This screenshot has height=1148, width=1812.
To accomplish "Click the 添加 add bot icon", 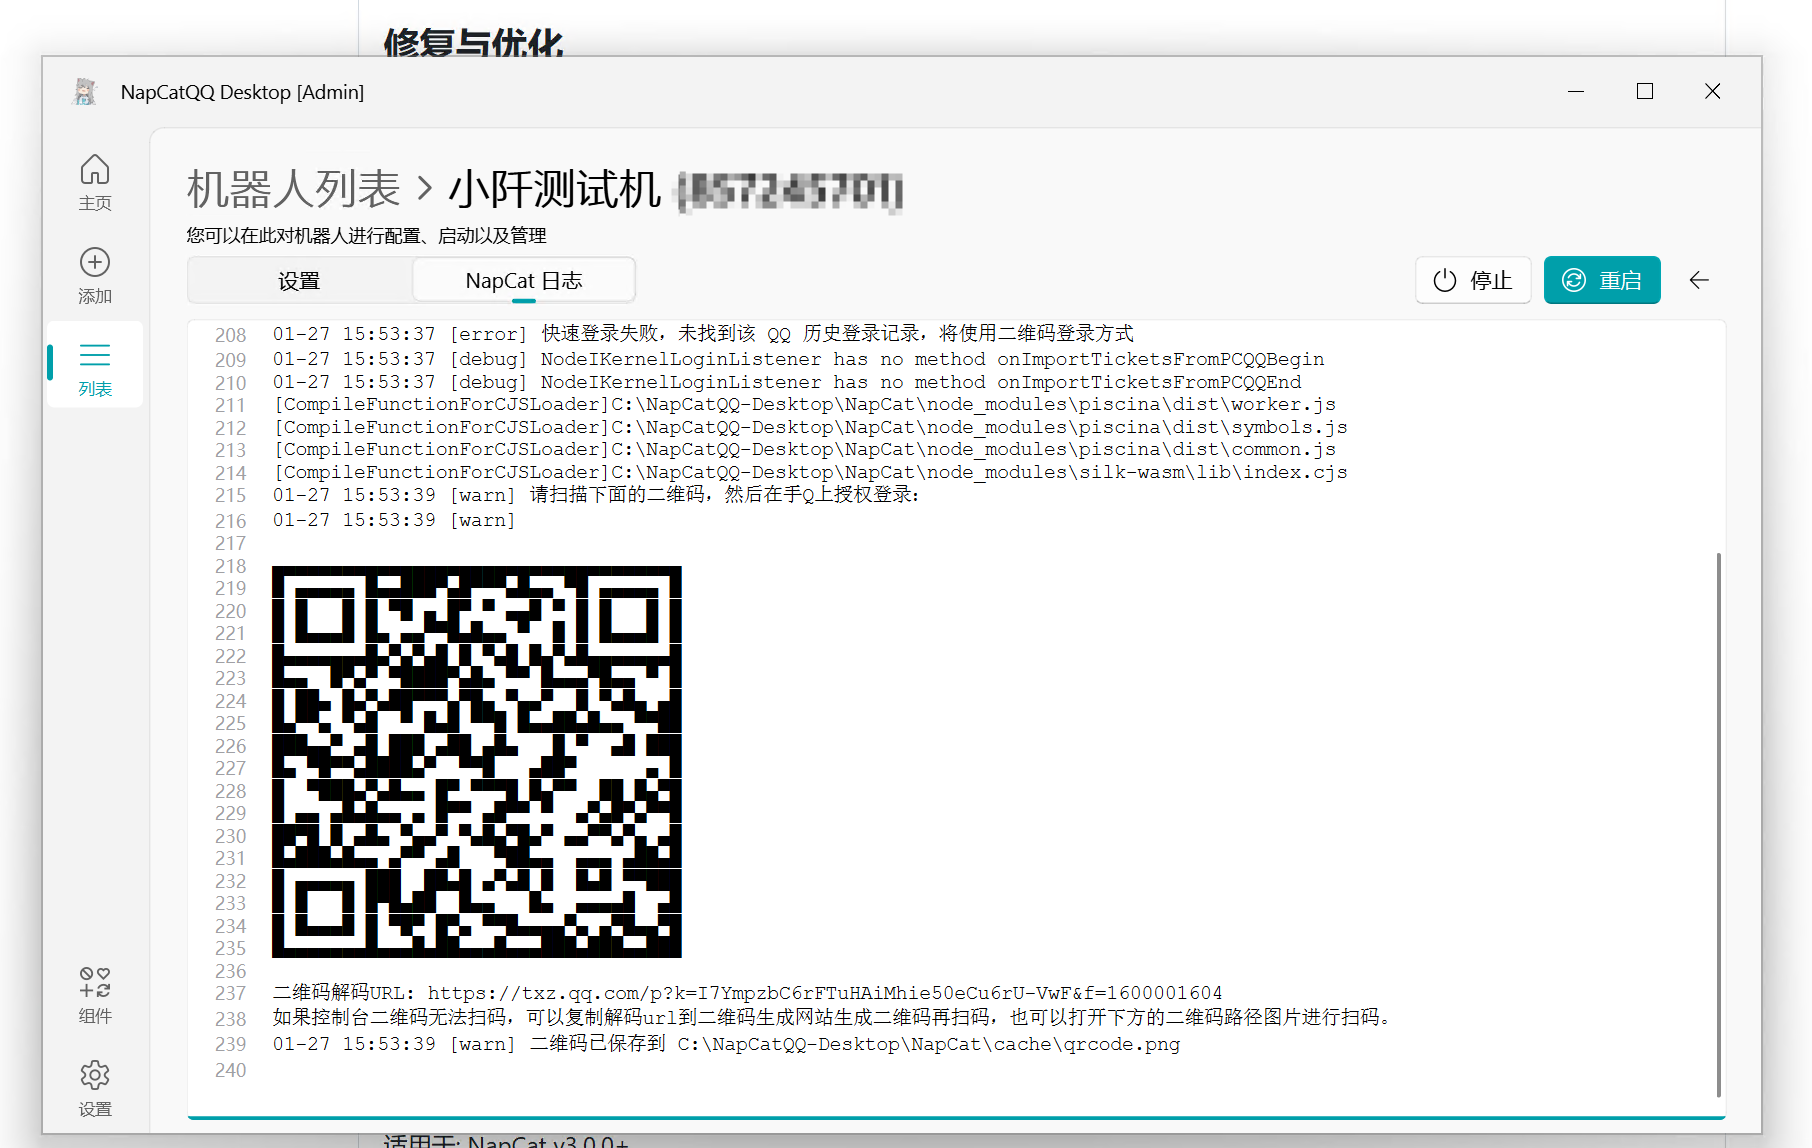I will [95, 275].
